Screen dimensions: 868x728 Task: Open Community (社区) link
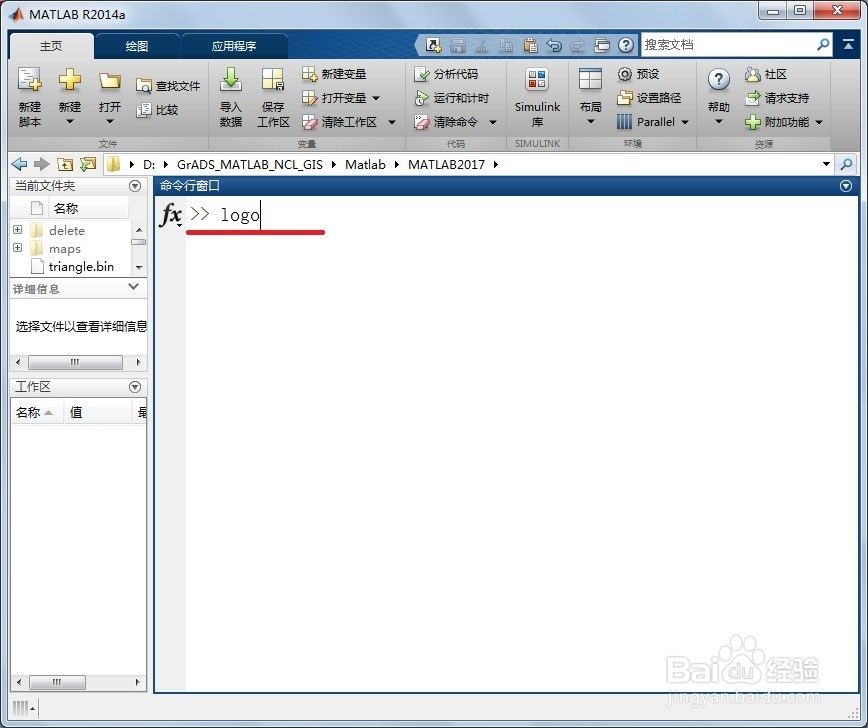coord(766,74)
